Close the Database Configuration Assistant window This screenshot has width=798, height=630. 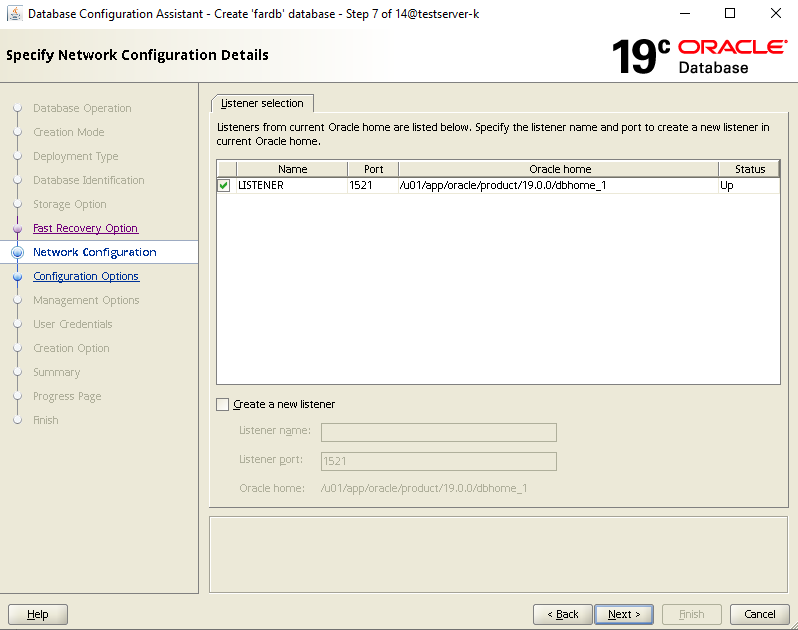pos(776,13)
